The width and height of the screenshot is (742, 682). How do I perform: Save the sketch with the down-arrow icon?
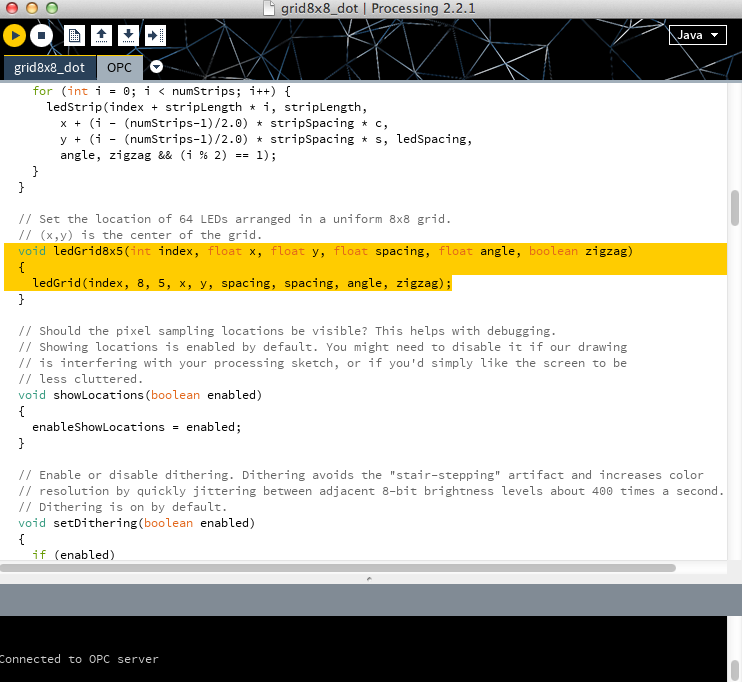(x=128, y=35)
